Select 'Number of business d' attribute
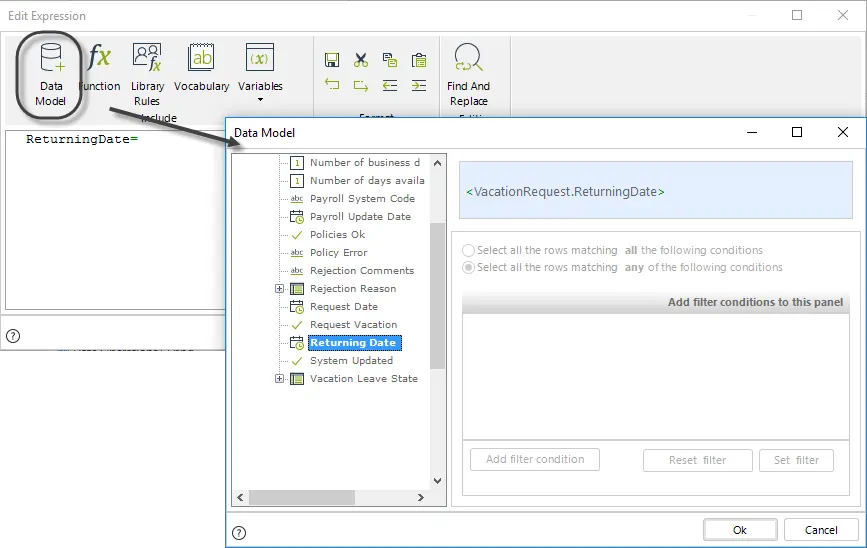The height and width of the screenshot is (548, 867). point(365,163)
